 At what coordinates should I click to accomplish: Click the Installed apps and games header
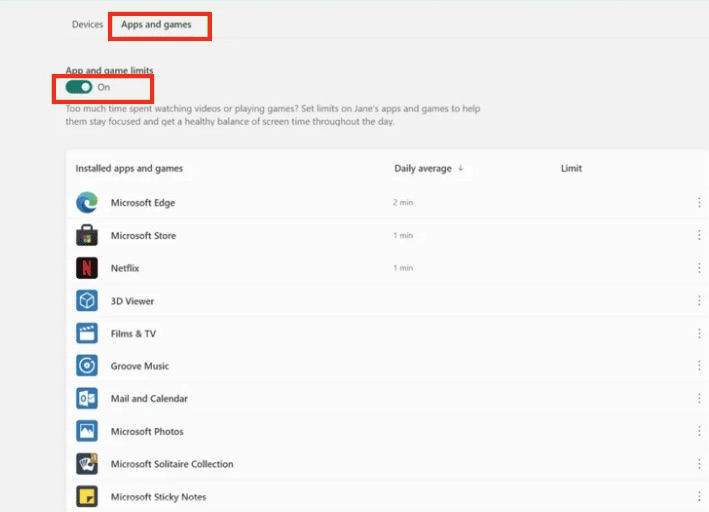(x=129, y=169)
